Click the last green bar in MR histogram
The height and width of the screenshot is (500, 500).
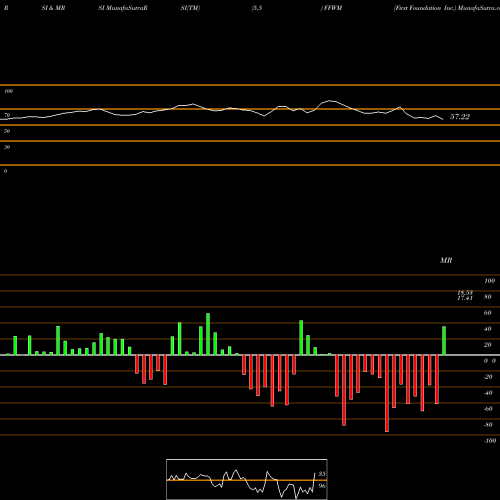[x=444, y=341]
